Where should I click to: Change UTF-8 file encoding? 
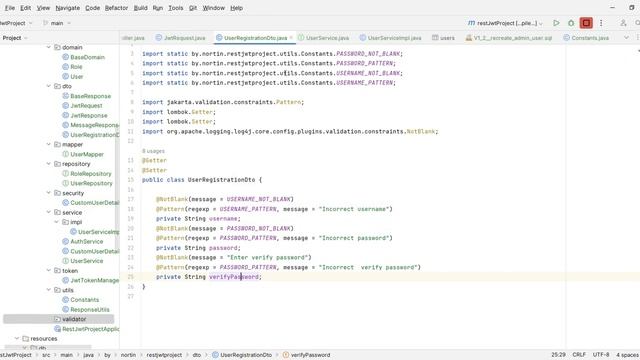601,355
